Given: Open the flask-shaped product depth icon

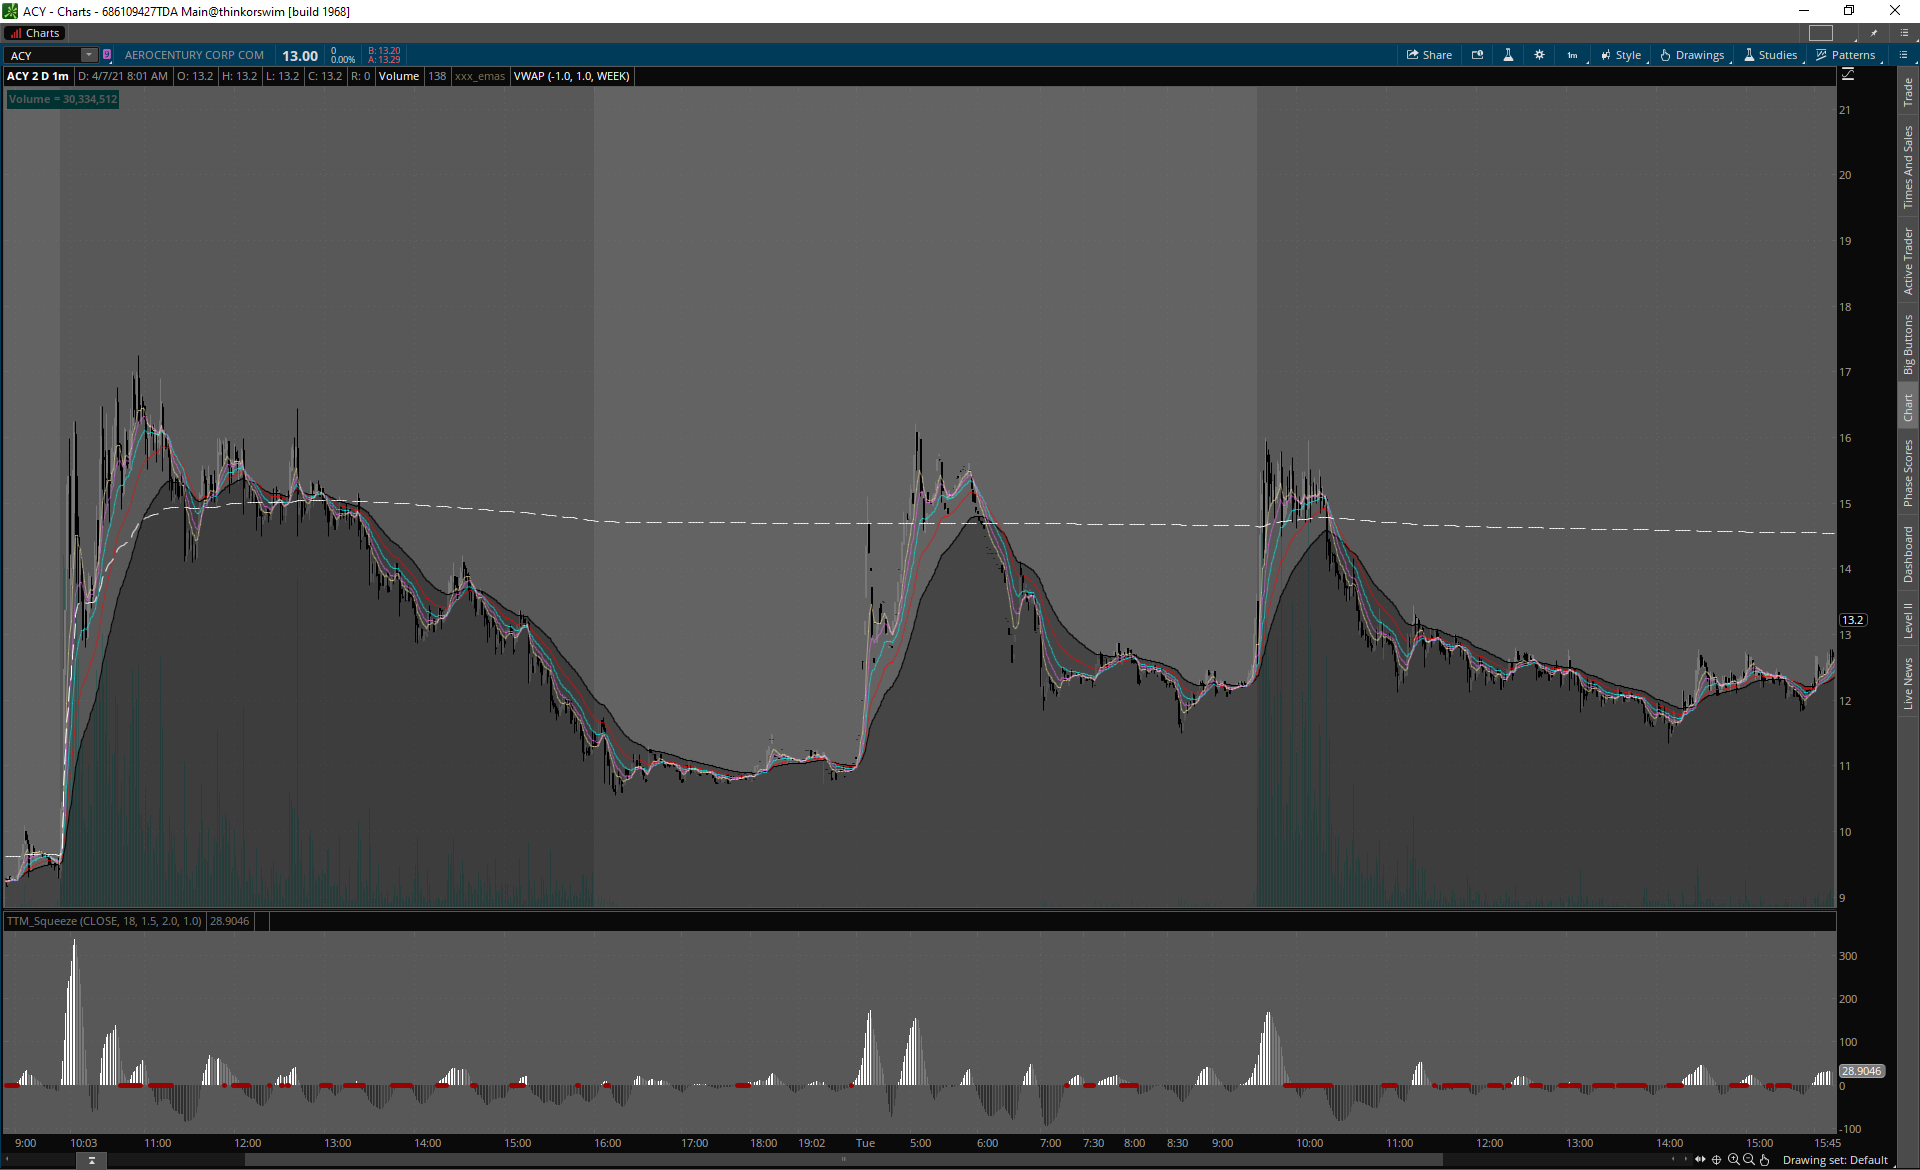Looking at the screenshot, I should 1508,55.
